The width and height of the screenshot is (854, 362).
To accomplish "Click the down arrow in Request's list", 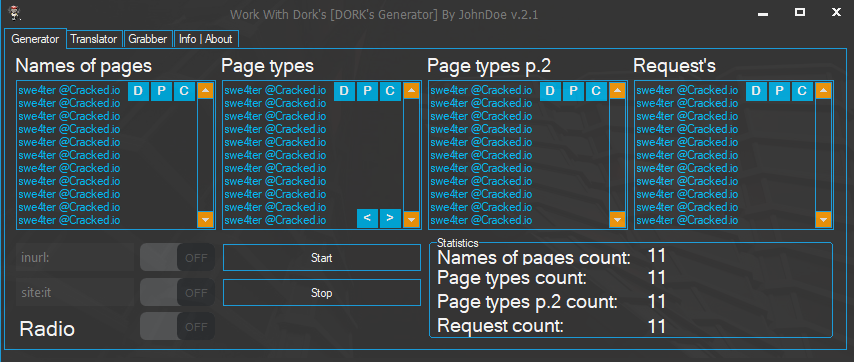I will pos(823,219).
